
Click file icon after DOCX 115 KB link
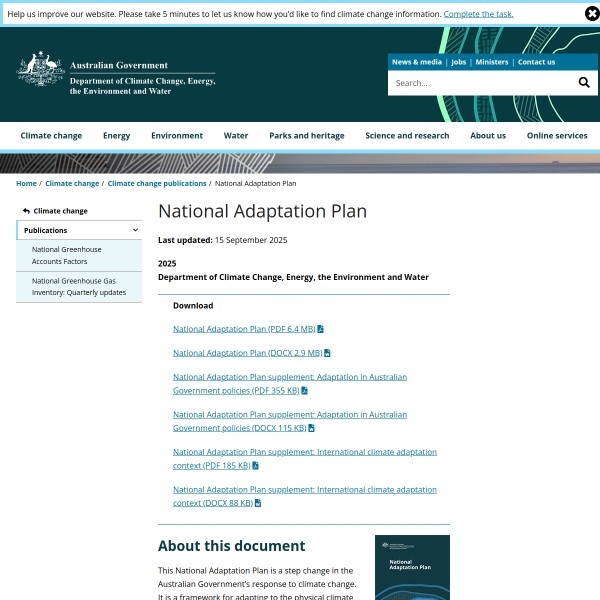tap(311, 428)
